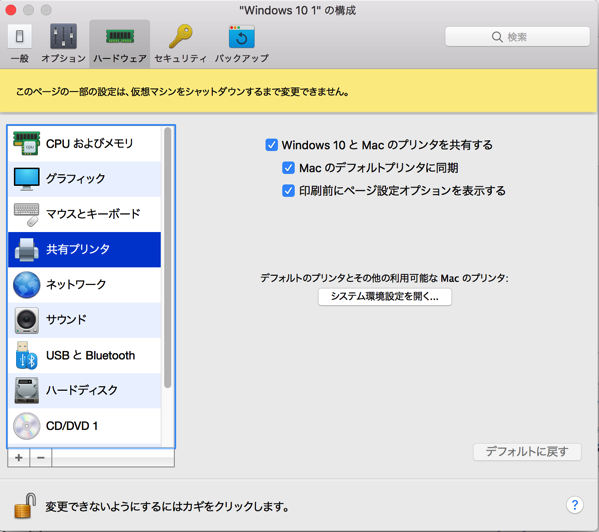599x532 pixels.
Task: Select the CPU およびメモリ chip icon
Action: pyautogui.click(x=26, y=144)
